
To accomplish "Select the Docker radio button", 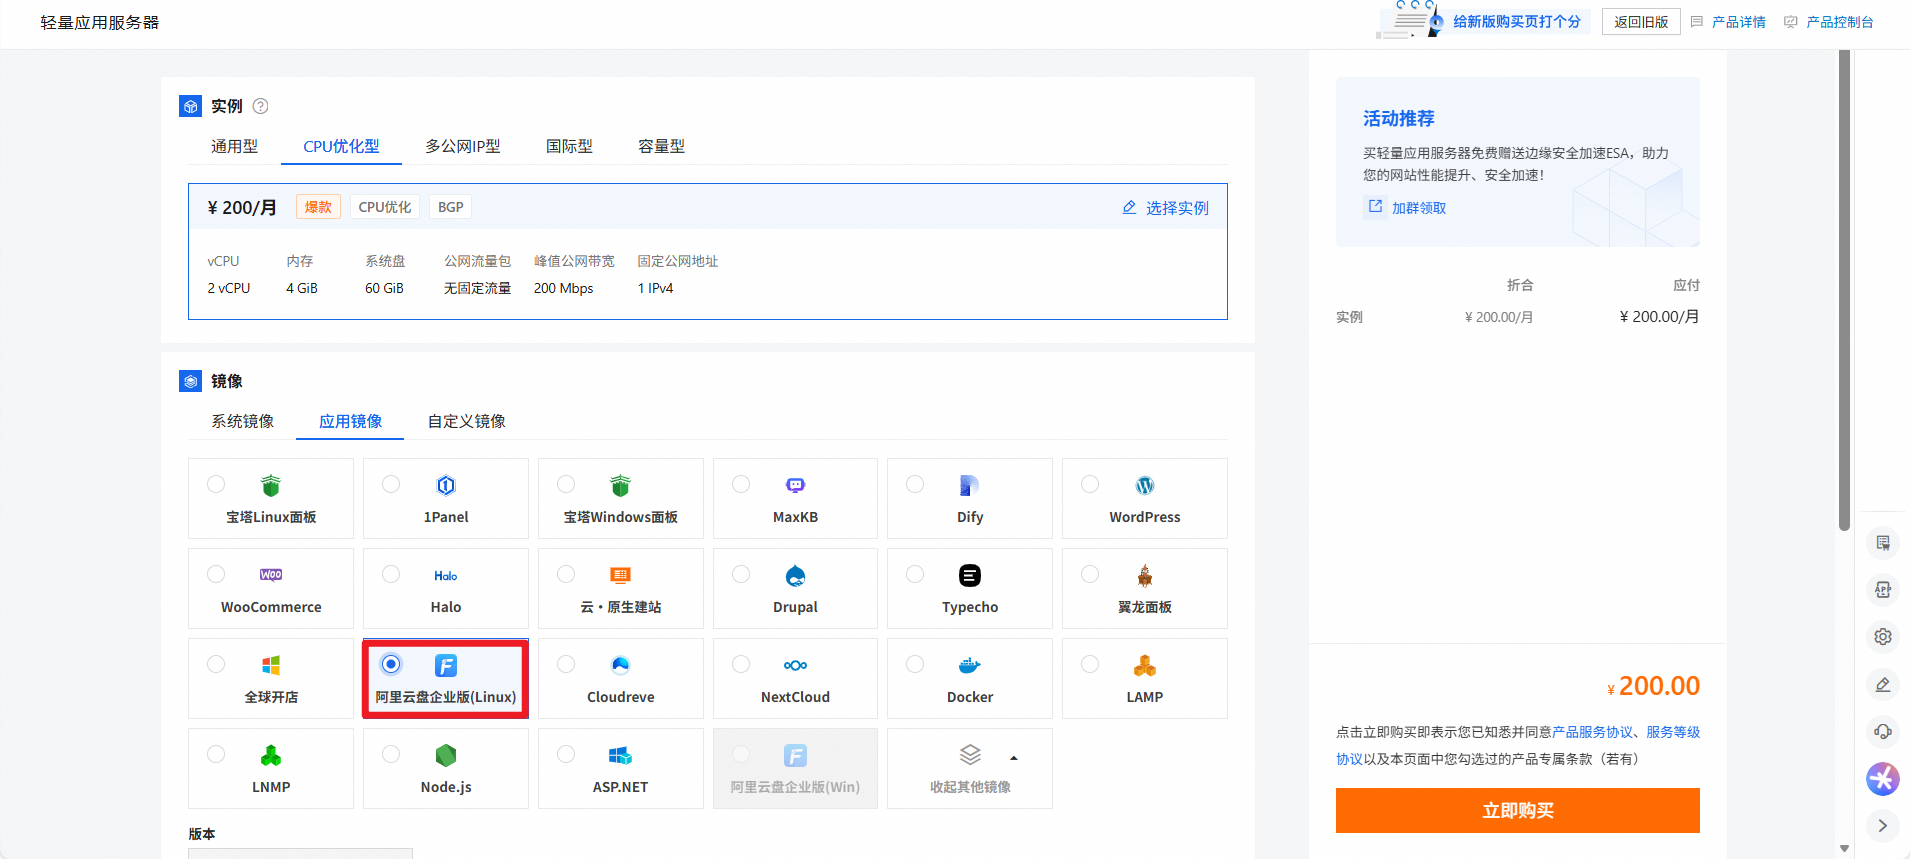I will tap(915, 664).
